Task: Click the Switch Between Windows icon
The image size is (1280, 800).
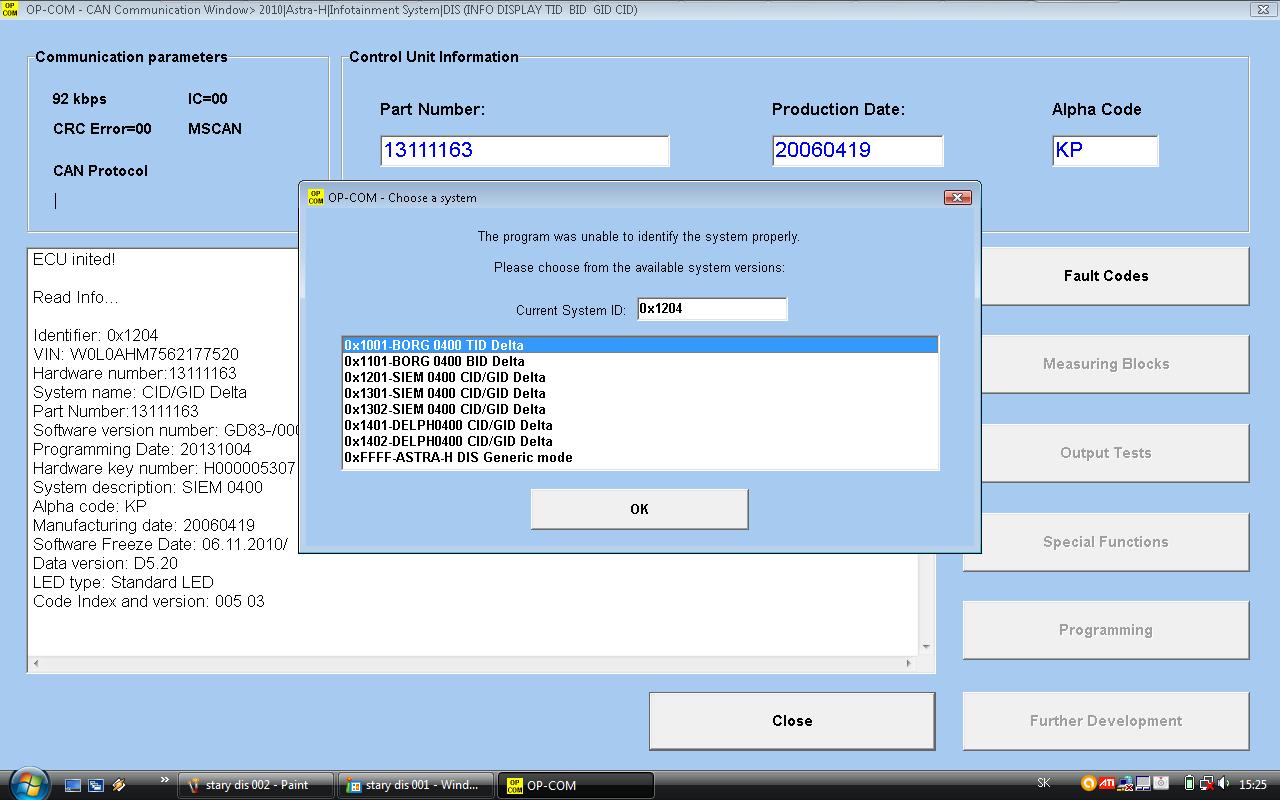Action: [96, 785]
